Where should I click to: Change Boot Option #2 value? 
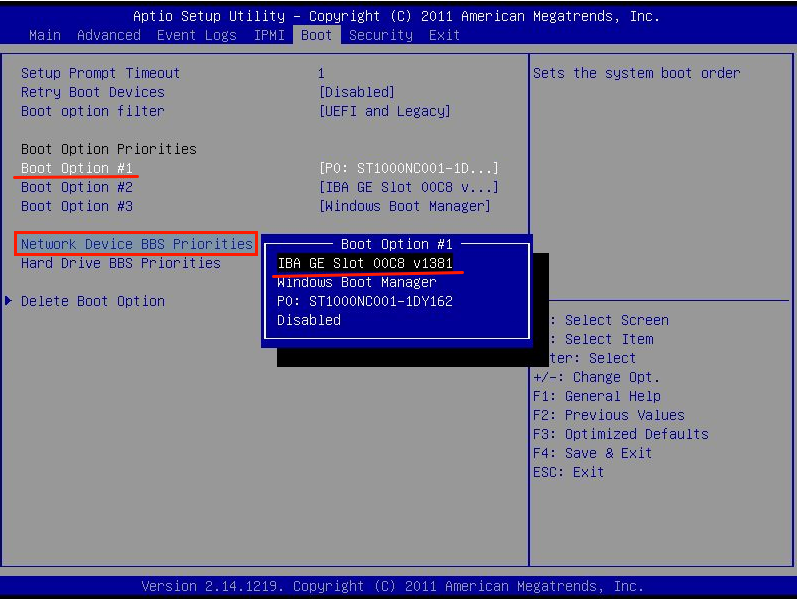click(x=408, y=187)
